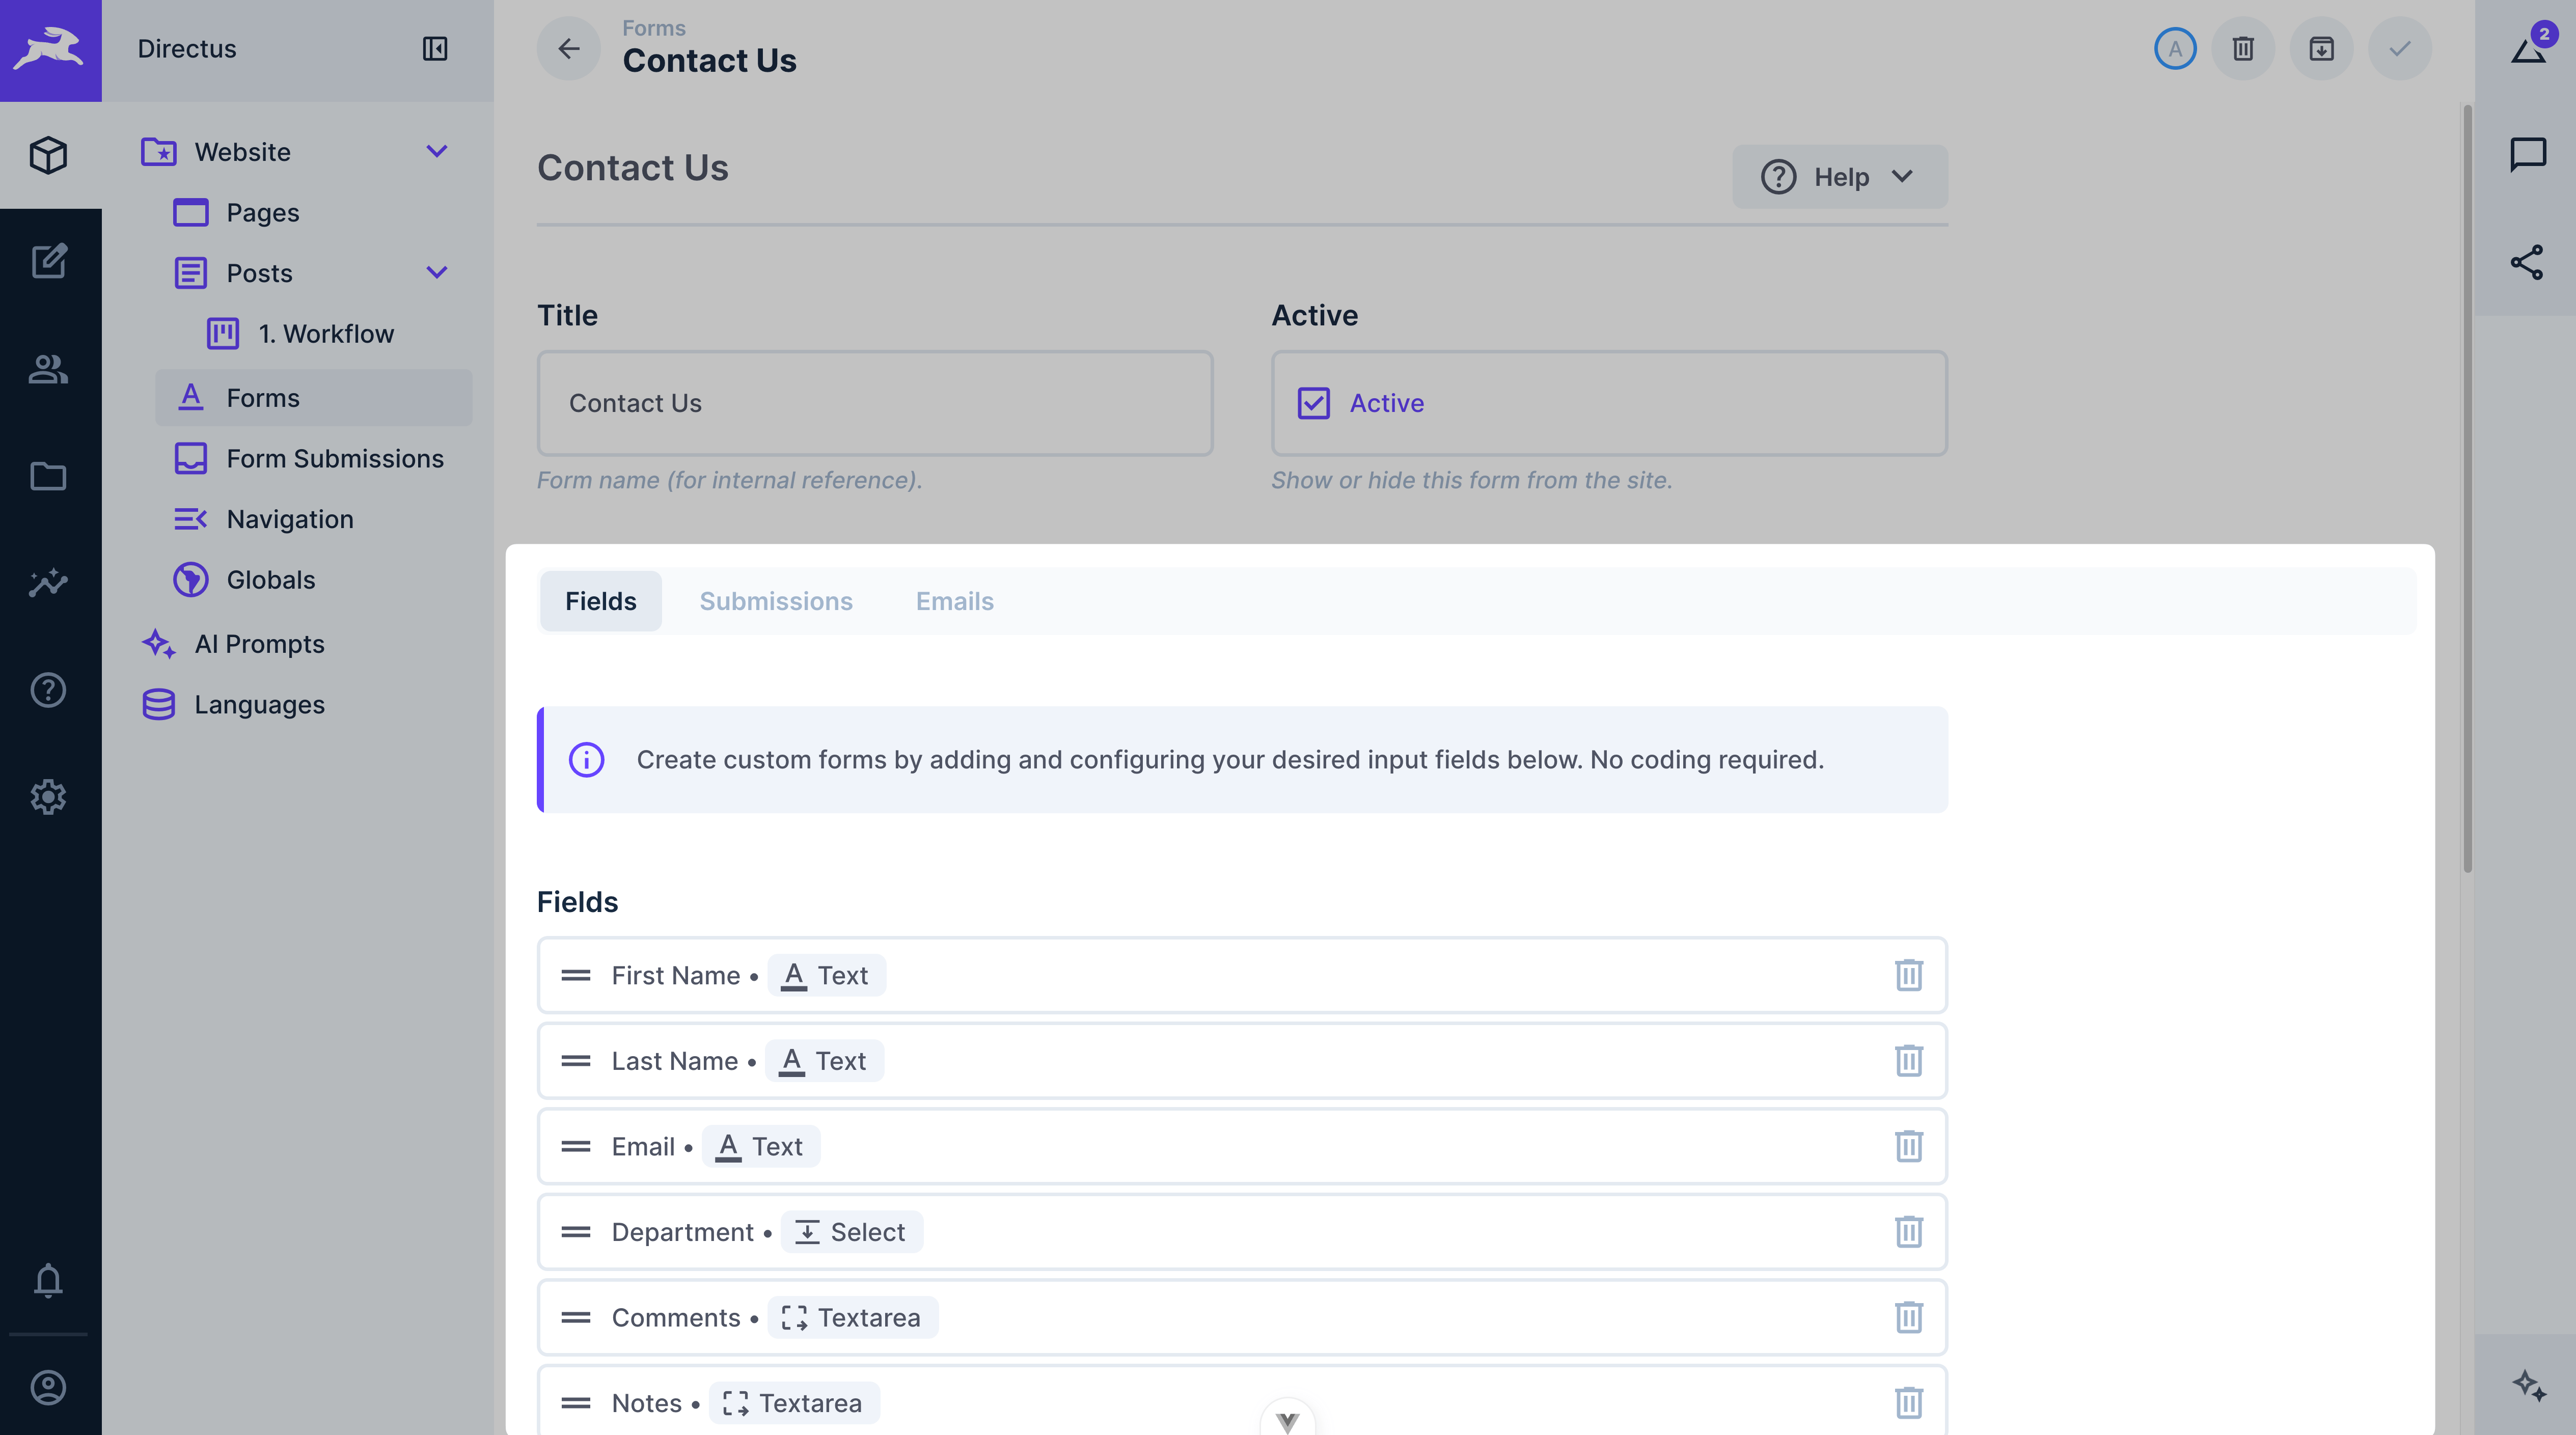Open the Settings gear module

coord(48,797)
